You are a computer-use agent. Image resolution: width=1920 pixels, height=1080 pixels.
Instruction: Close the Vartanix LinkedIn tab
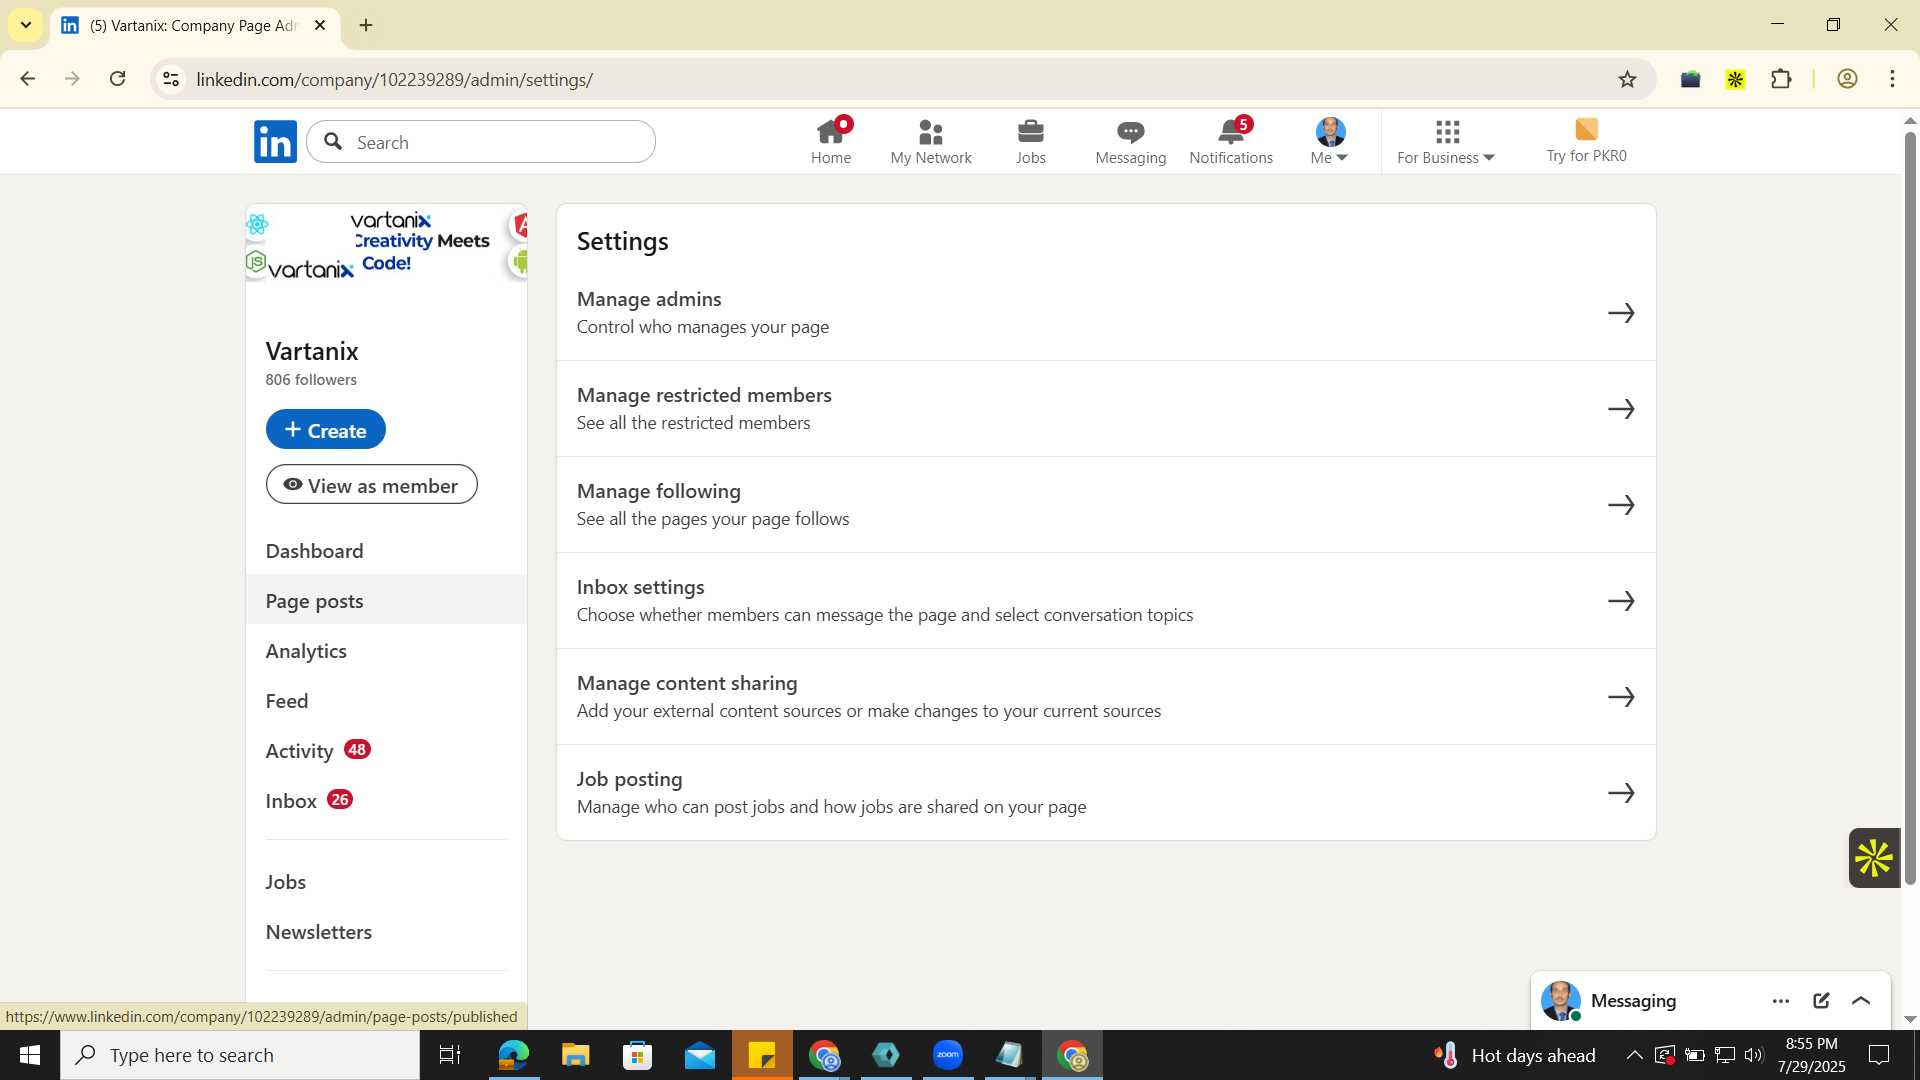[x=320, y=25]
